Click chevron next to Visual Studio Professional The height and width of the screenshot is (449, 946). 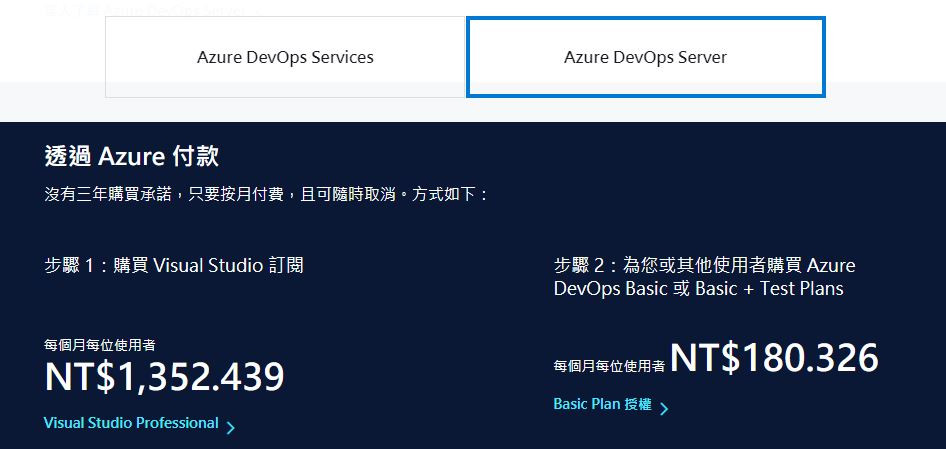(x=230, y=428)
